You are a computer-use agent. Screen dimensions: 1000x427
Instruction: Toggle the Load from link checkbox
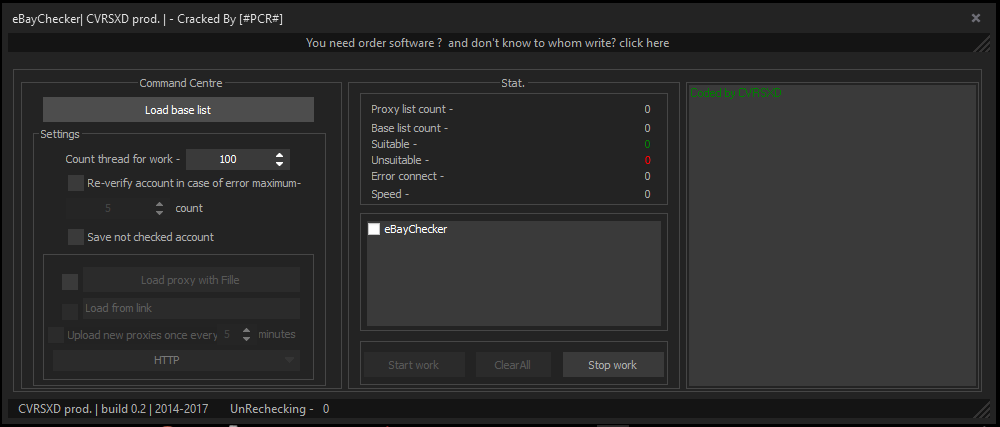(70, 311)
